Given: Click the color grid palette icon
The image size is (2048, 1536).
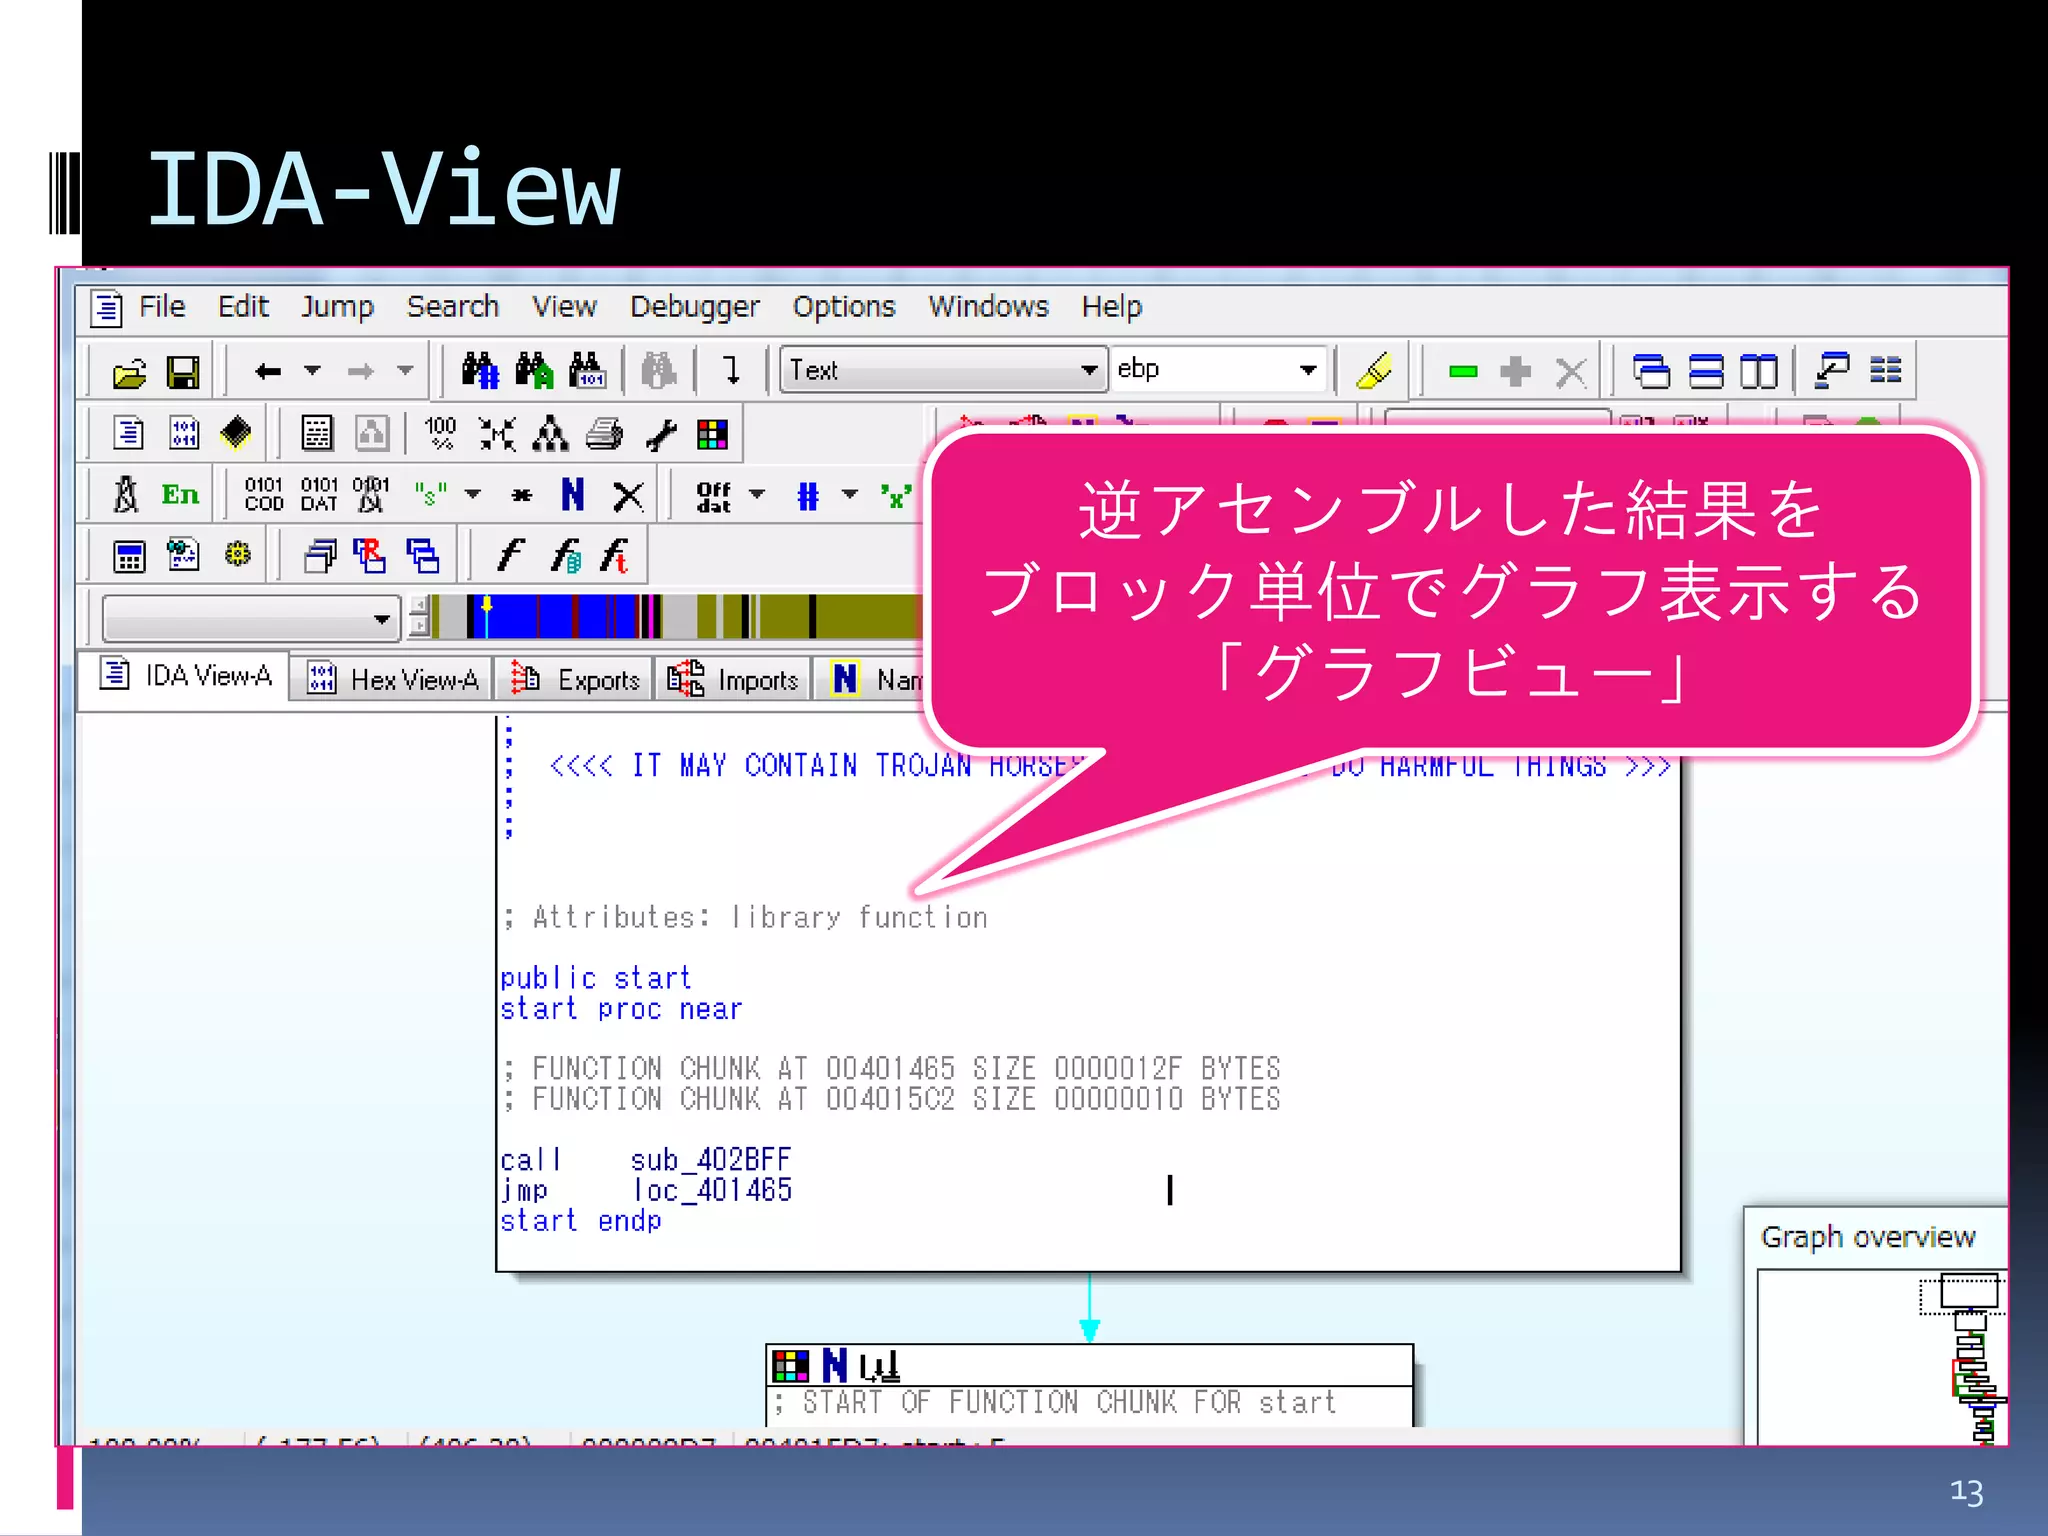Looking at the screenshot, I should coord(712,434).
